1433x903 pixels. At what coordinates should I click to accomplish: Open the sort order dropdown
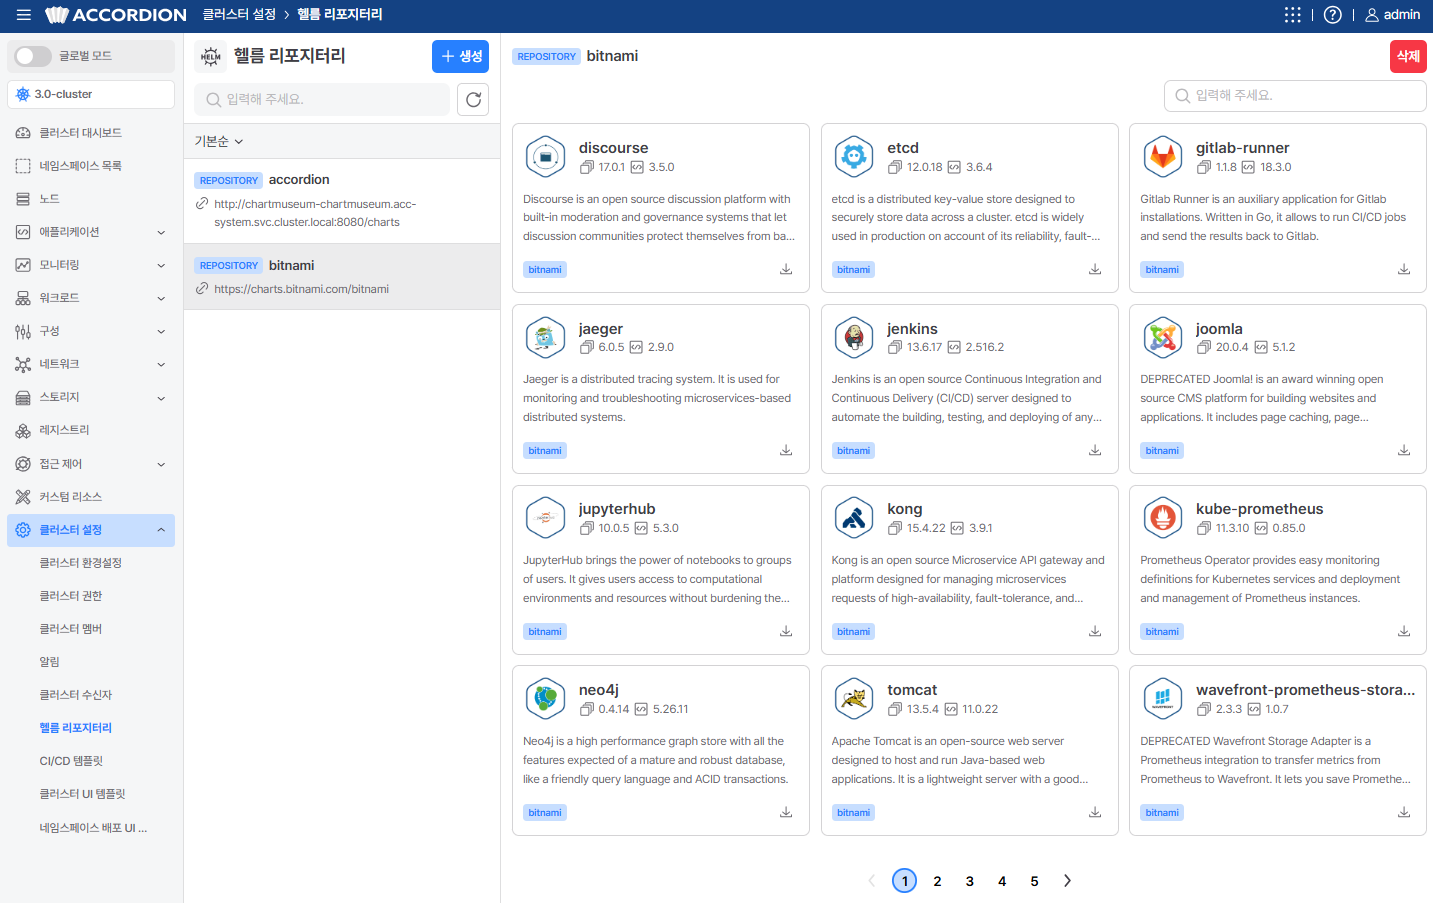coord(219,141)
